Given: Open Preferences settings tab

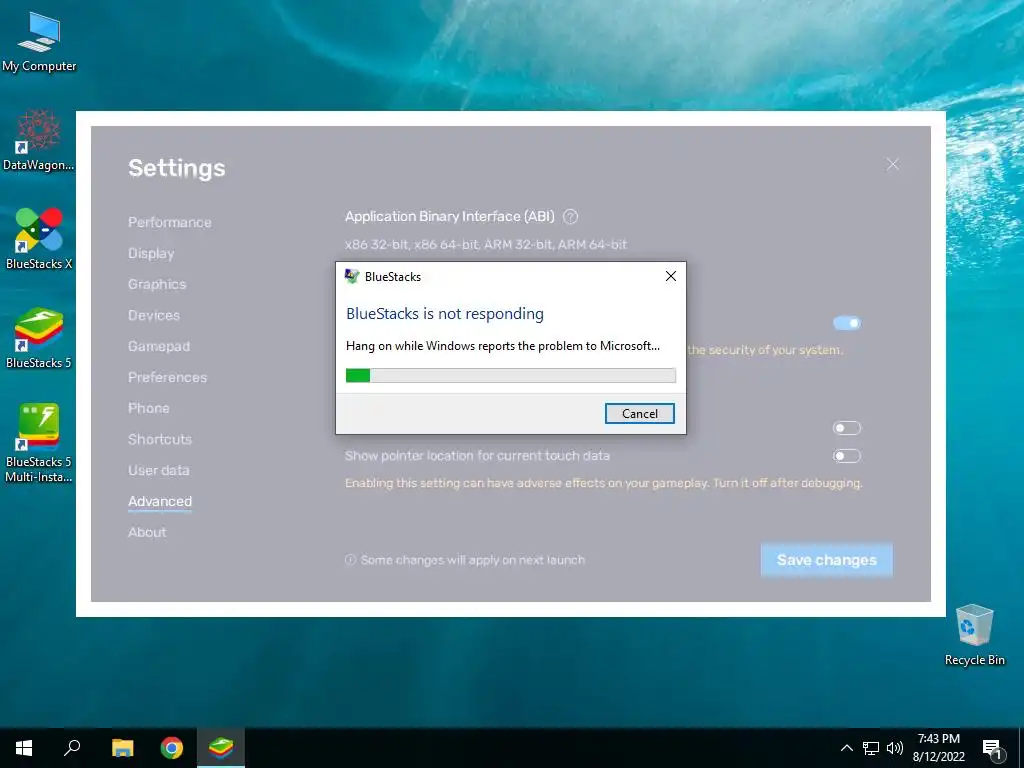Looking at the screenshot, I should [x=167, y=377].
